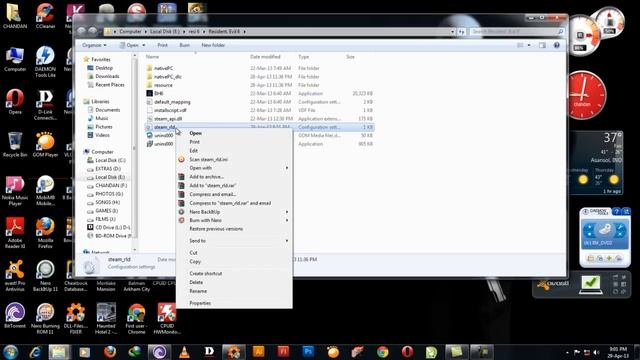Expand the Nero BackItUp submenu
Image resolution: width=640 pixels, height=360 pixels.
tap(234, 212)
